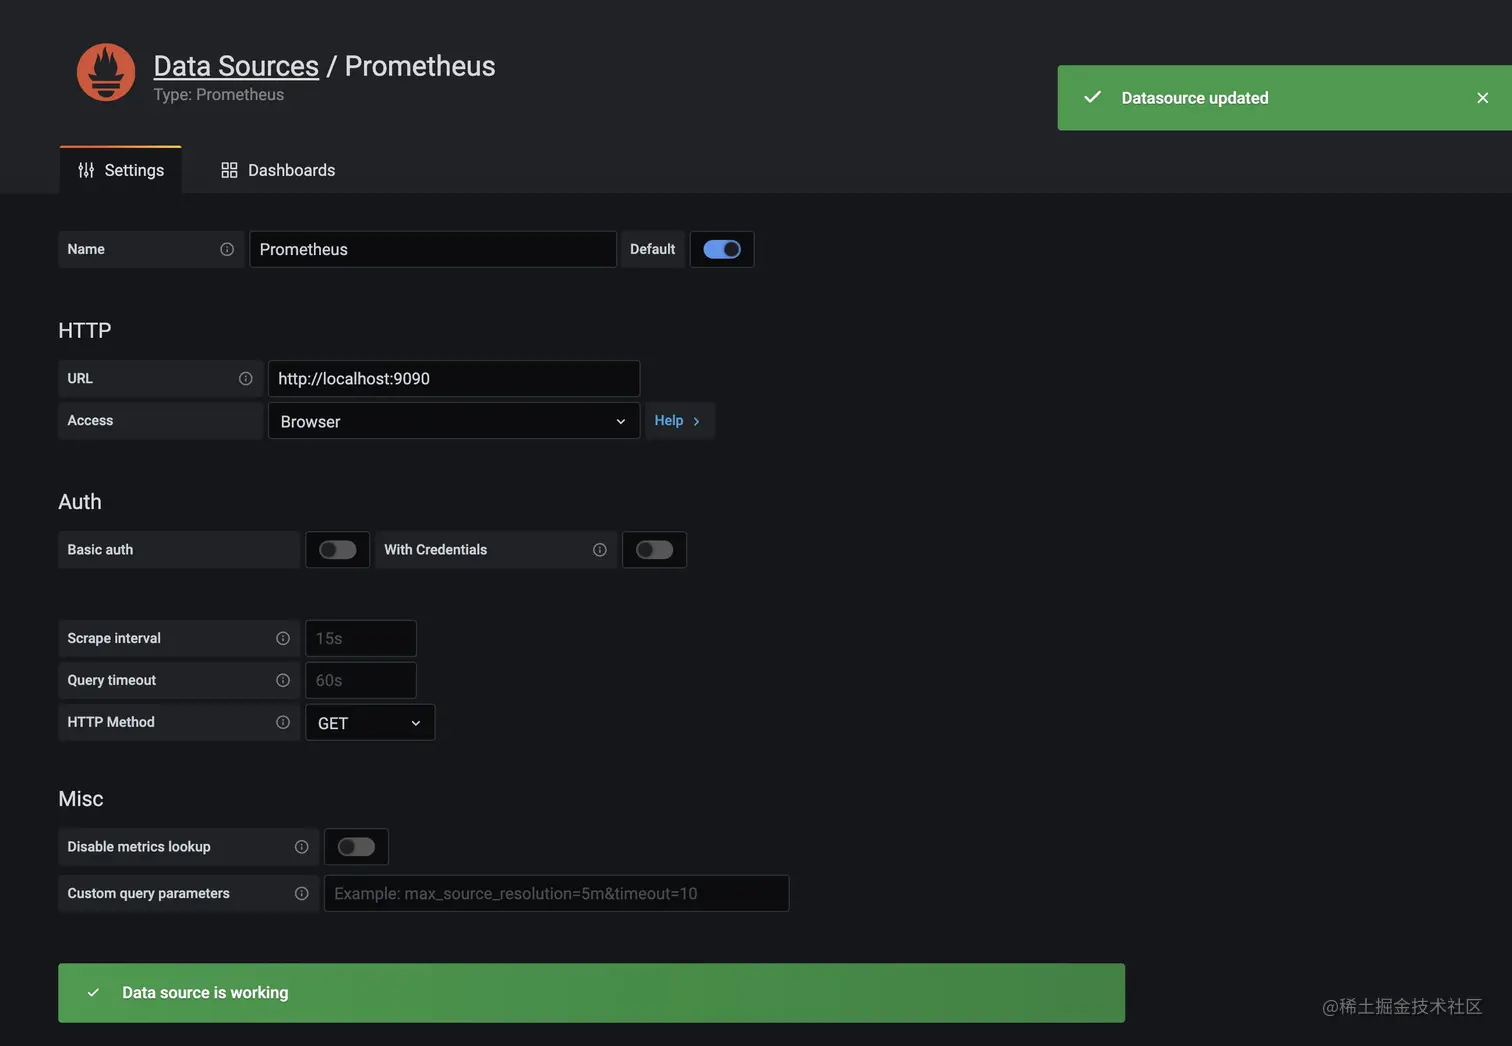Go to the Data Sources breadcrumb link

click(x=236, y=66)
